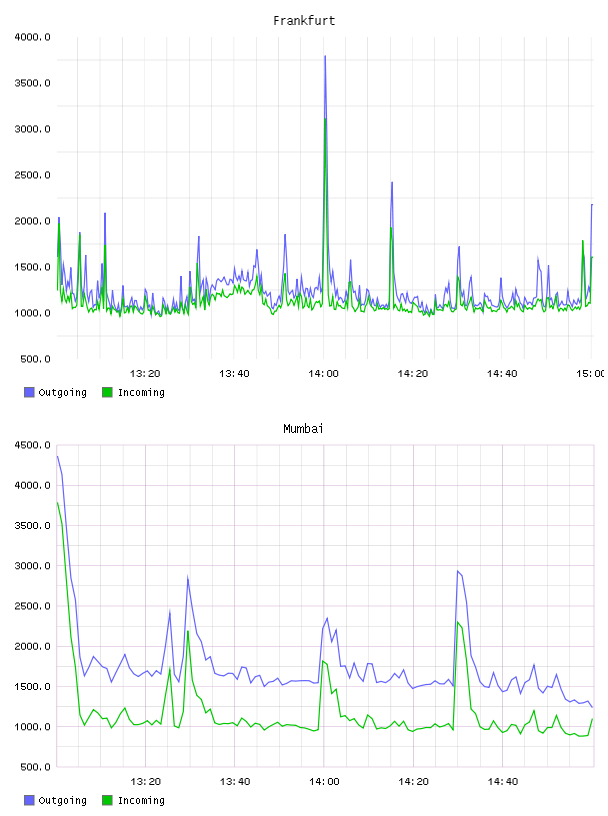This screenshot has width=608, height=816.
Task: Click the blue Outgoing swatch under Frankfurt chart
Action: click(x=29, y=392)
